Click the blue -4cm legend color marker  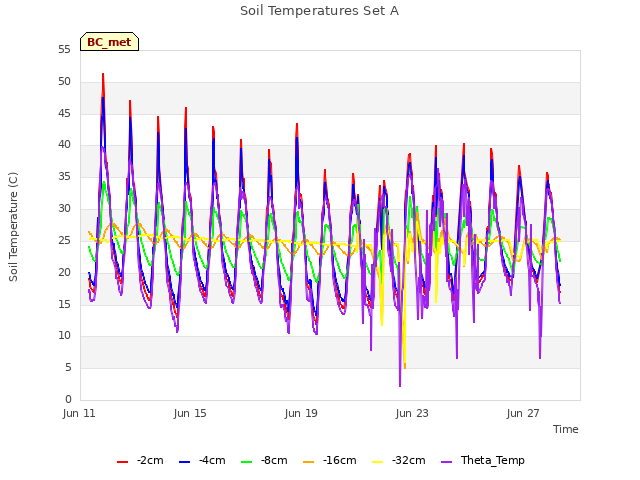pyautogui.click(x=184, y=462)
